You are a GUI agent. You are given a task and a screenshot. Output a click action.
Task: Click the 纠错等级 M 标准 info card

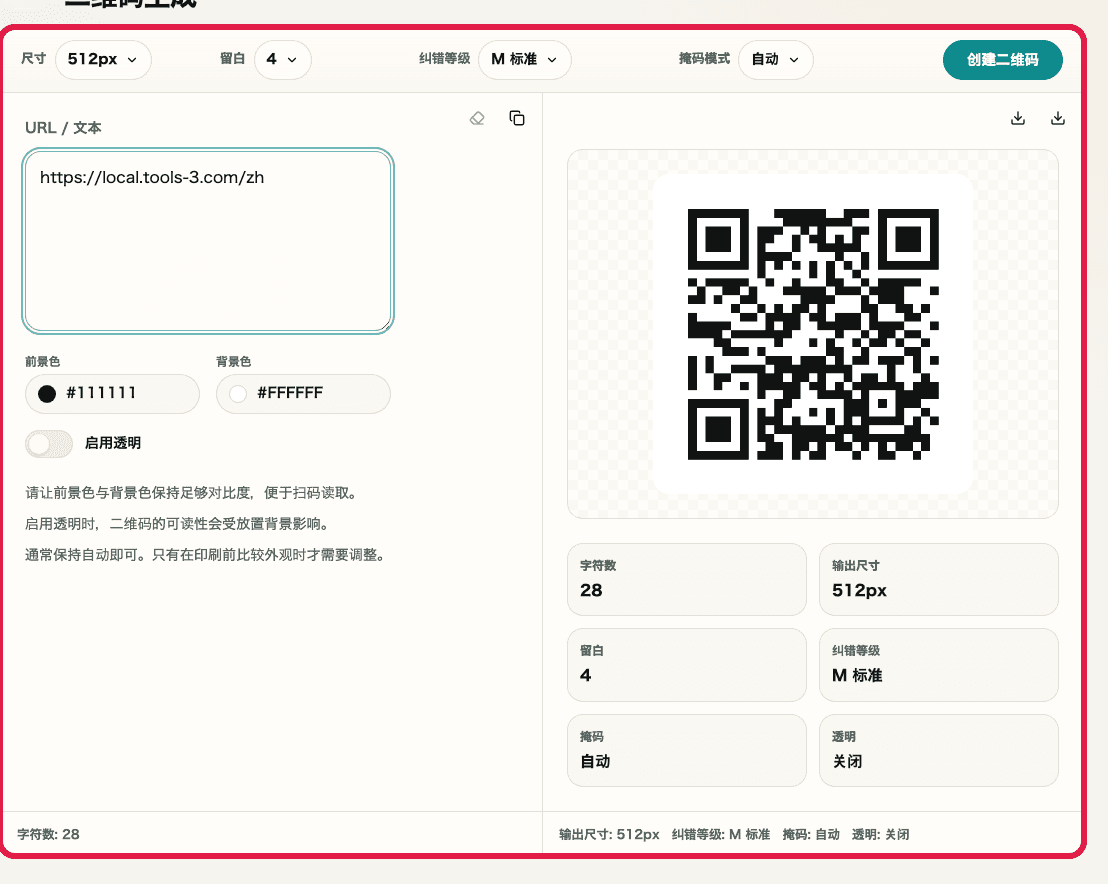pos(939,665)
